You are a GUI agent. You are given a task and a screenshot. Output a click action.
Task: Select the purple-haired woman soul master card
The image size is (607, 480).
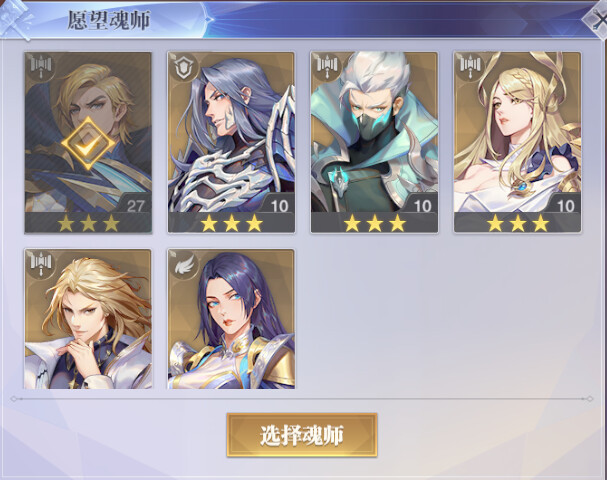point(231,319)
